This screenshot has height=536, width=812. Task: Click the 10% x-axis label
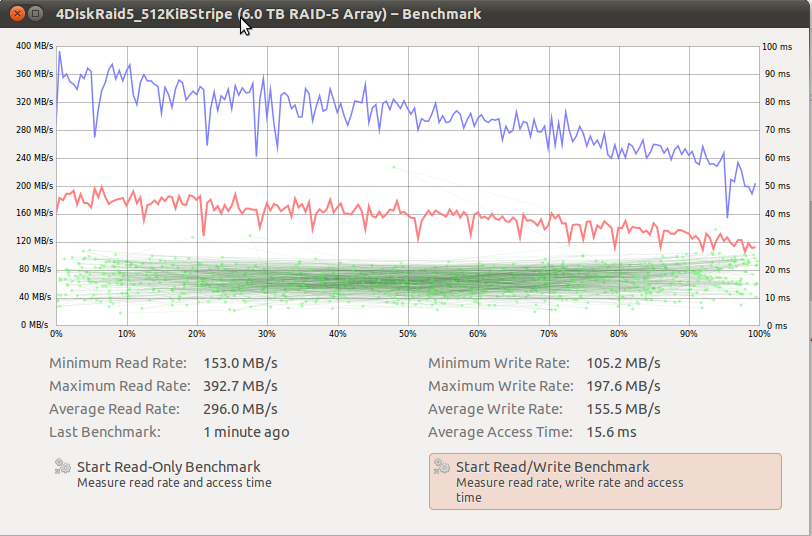(x=126, y=334)
